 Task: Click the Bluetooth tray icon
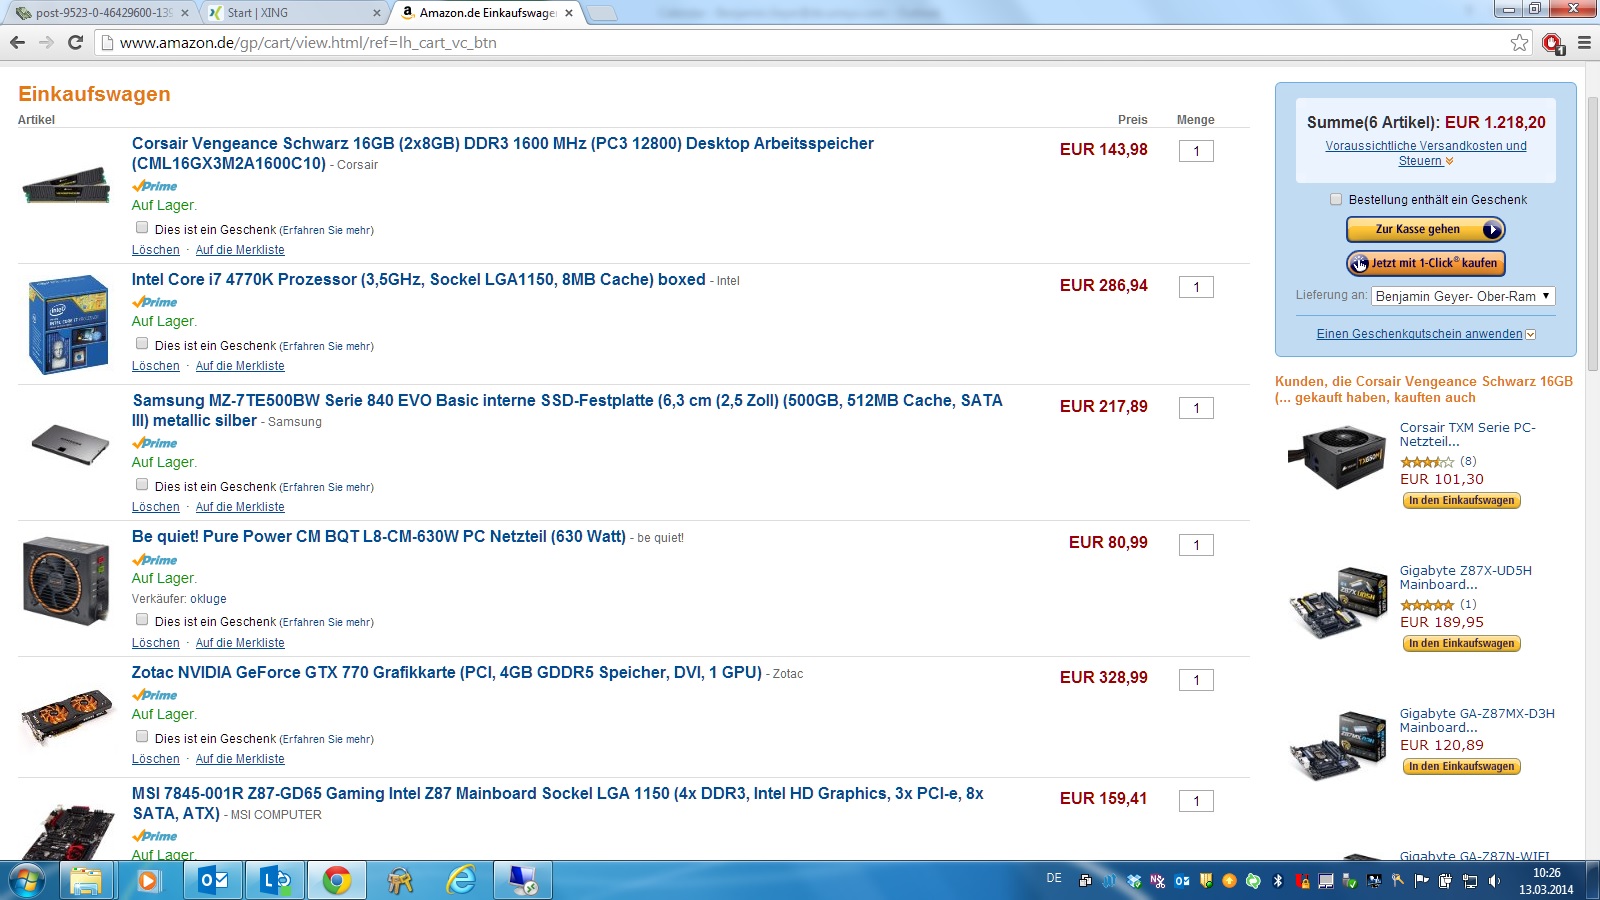coord(1278,881)
